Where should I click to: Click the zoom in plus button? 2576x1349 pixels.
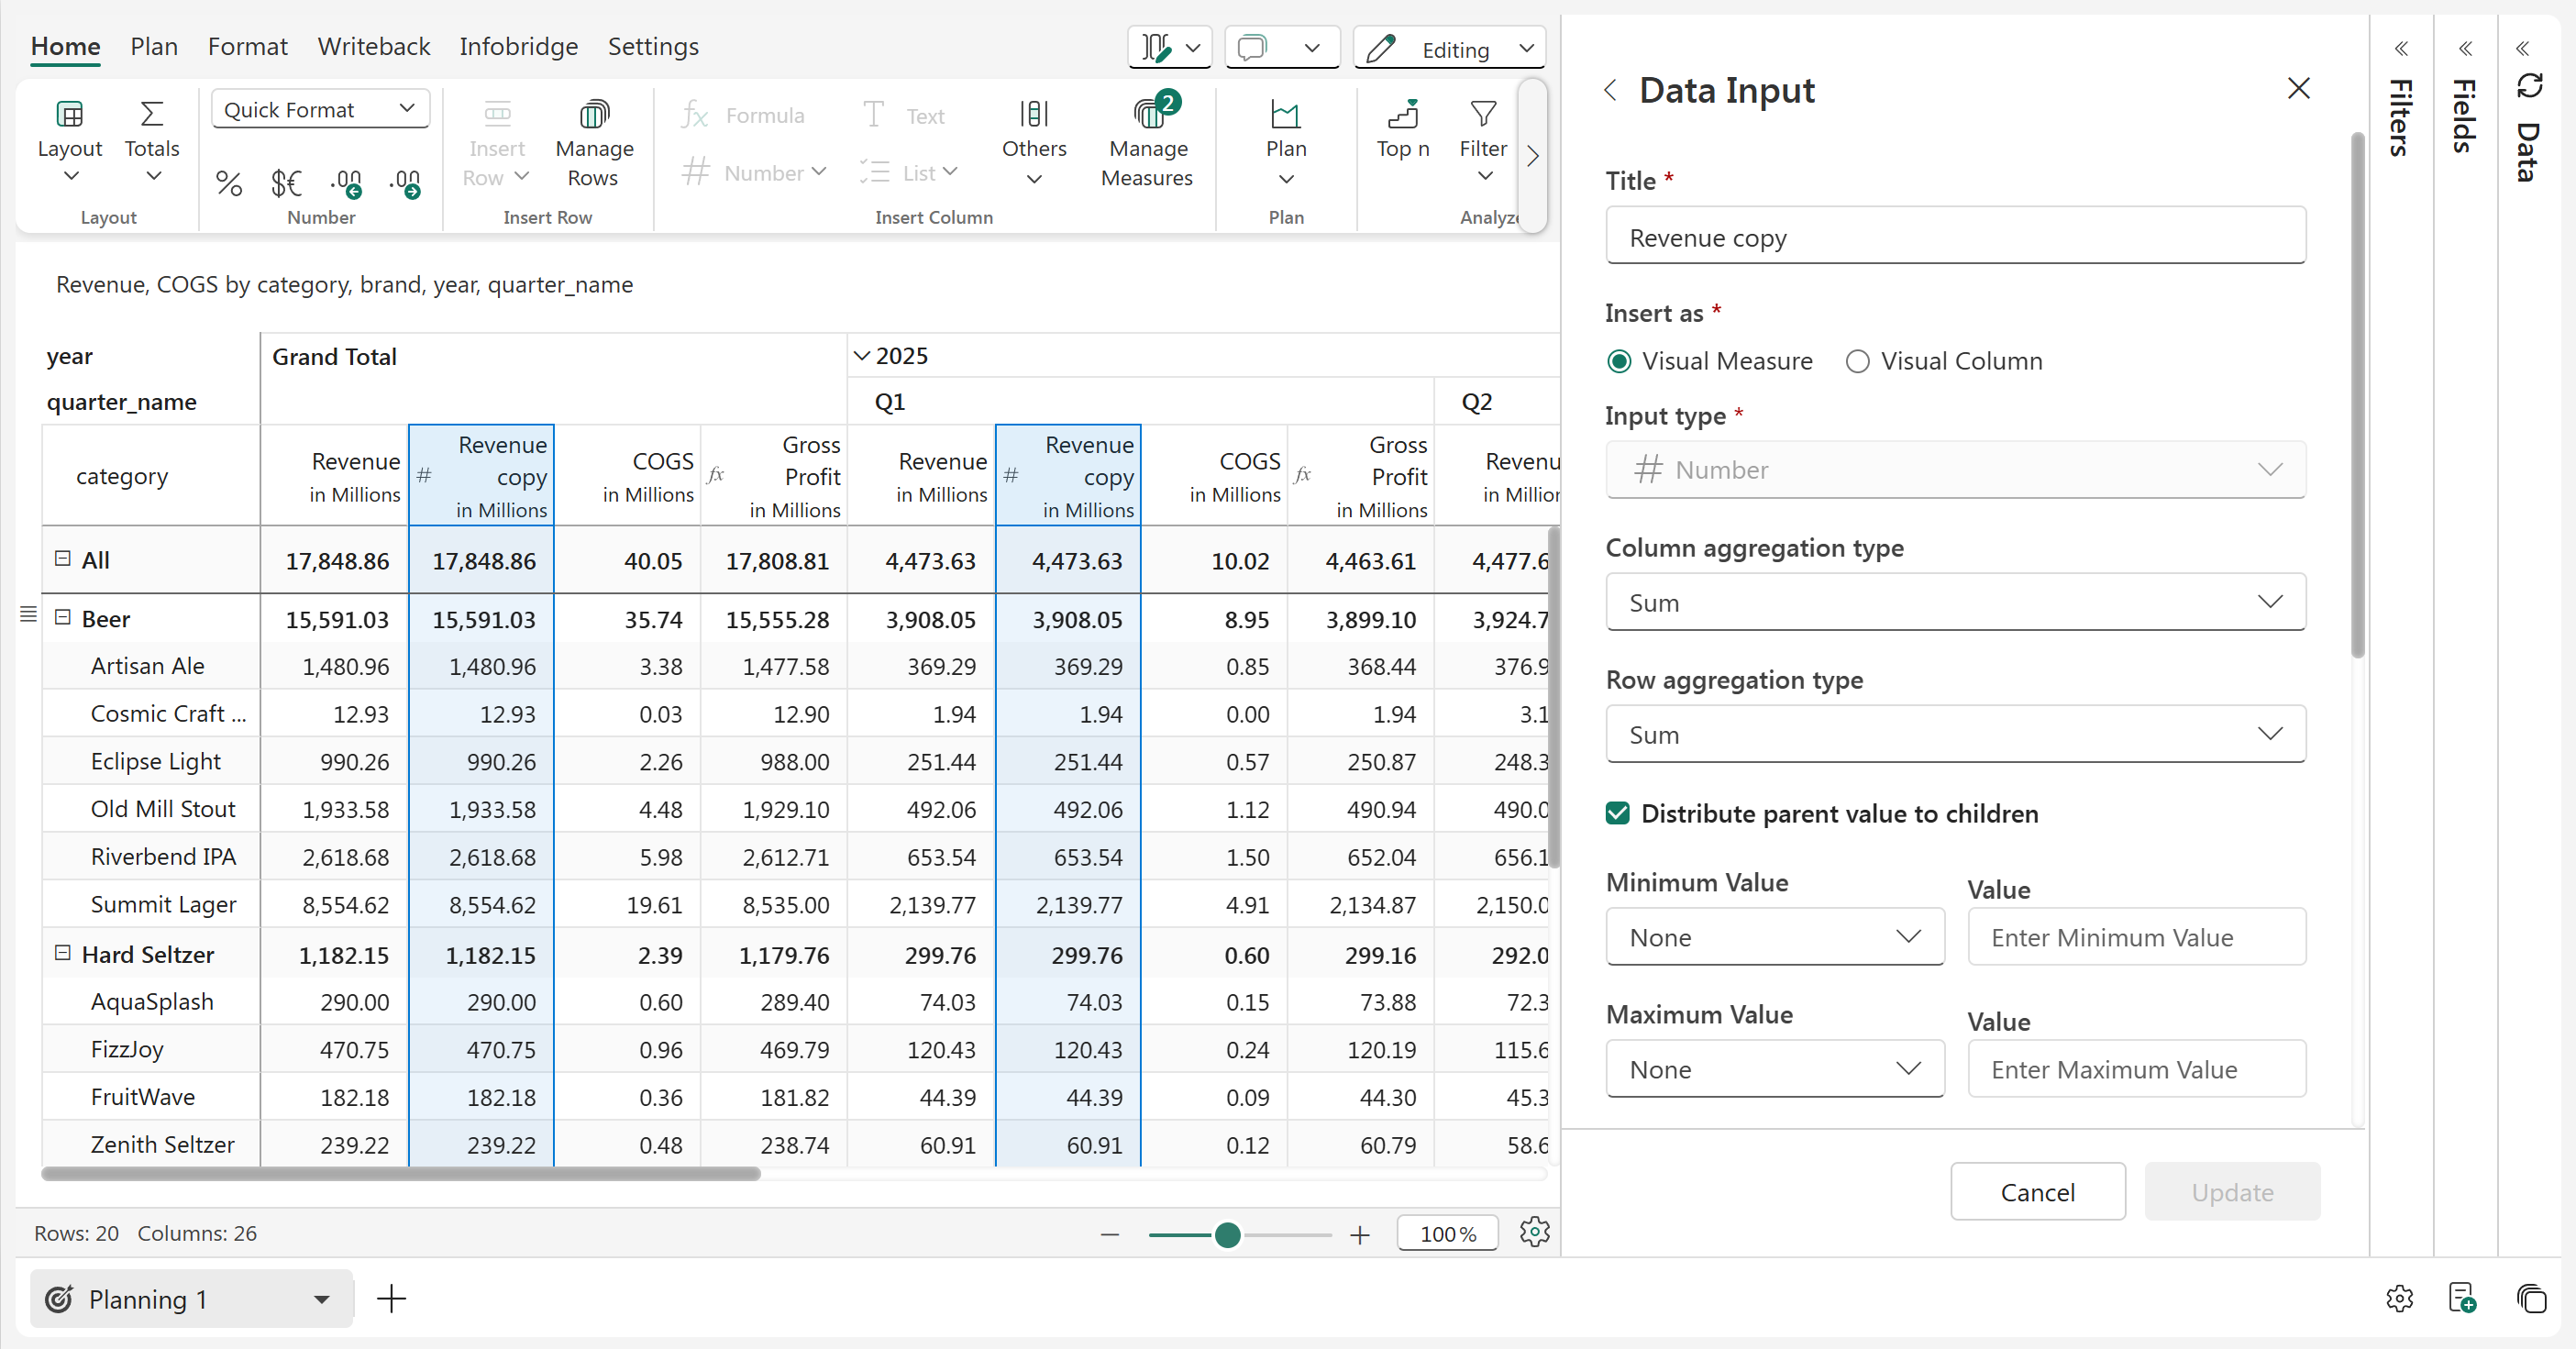[x=1359, y=1235]
